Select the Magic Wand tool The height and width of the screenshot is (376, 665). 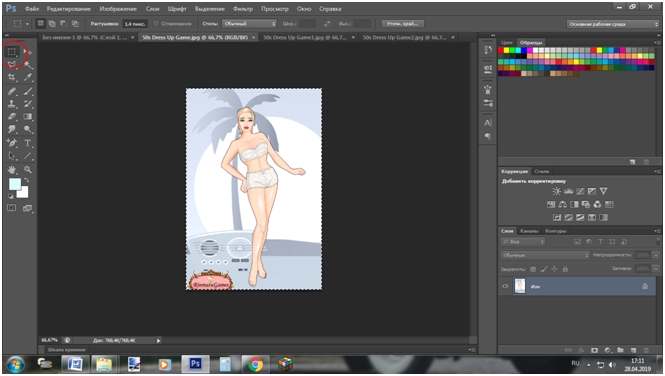pos(28,64)
